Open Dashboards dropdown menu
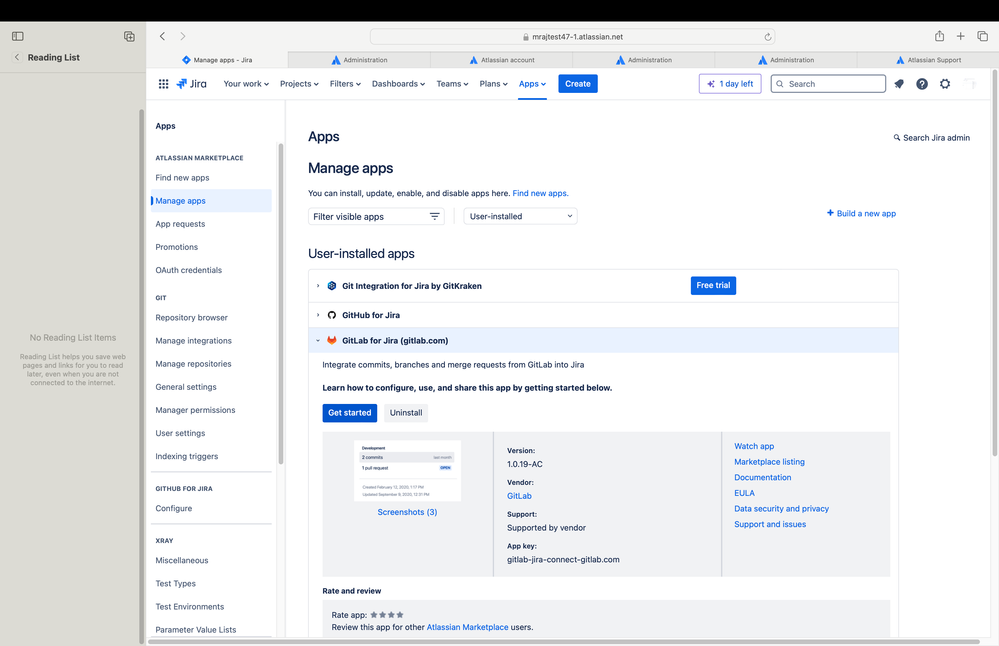 click(x=398, y=83)
